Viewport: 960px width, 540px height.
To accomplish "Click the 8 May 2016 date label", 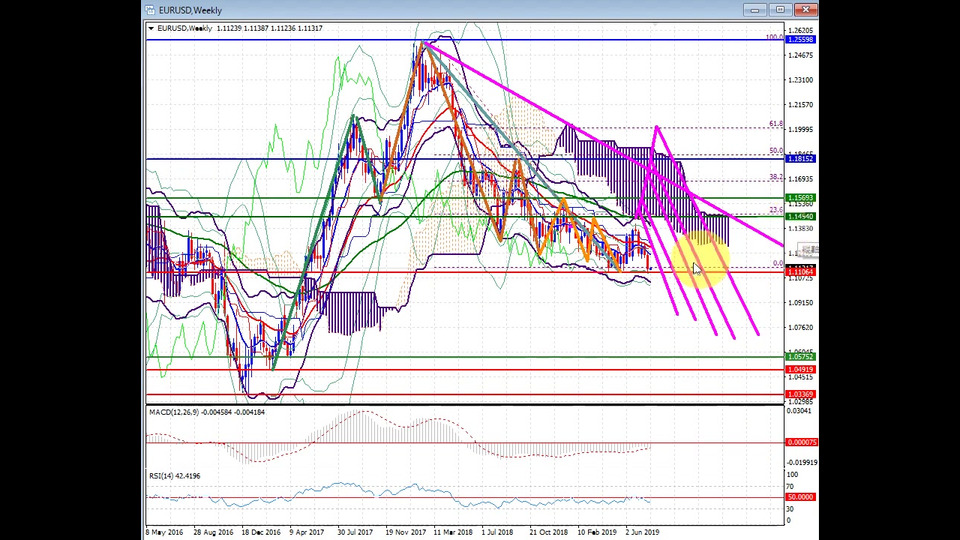I will 164,533.
